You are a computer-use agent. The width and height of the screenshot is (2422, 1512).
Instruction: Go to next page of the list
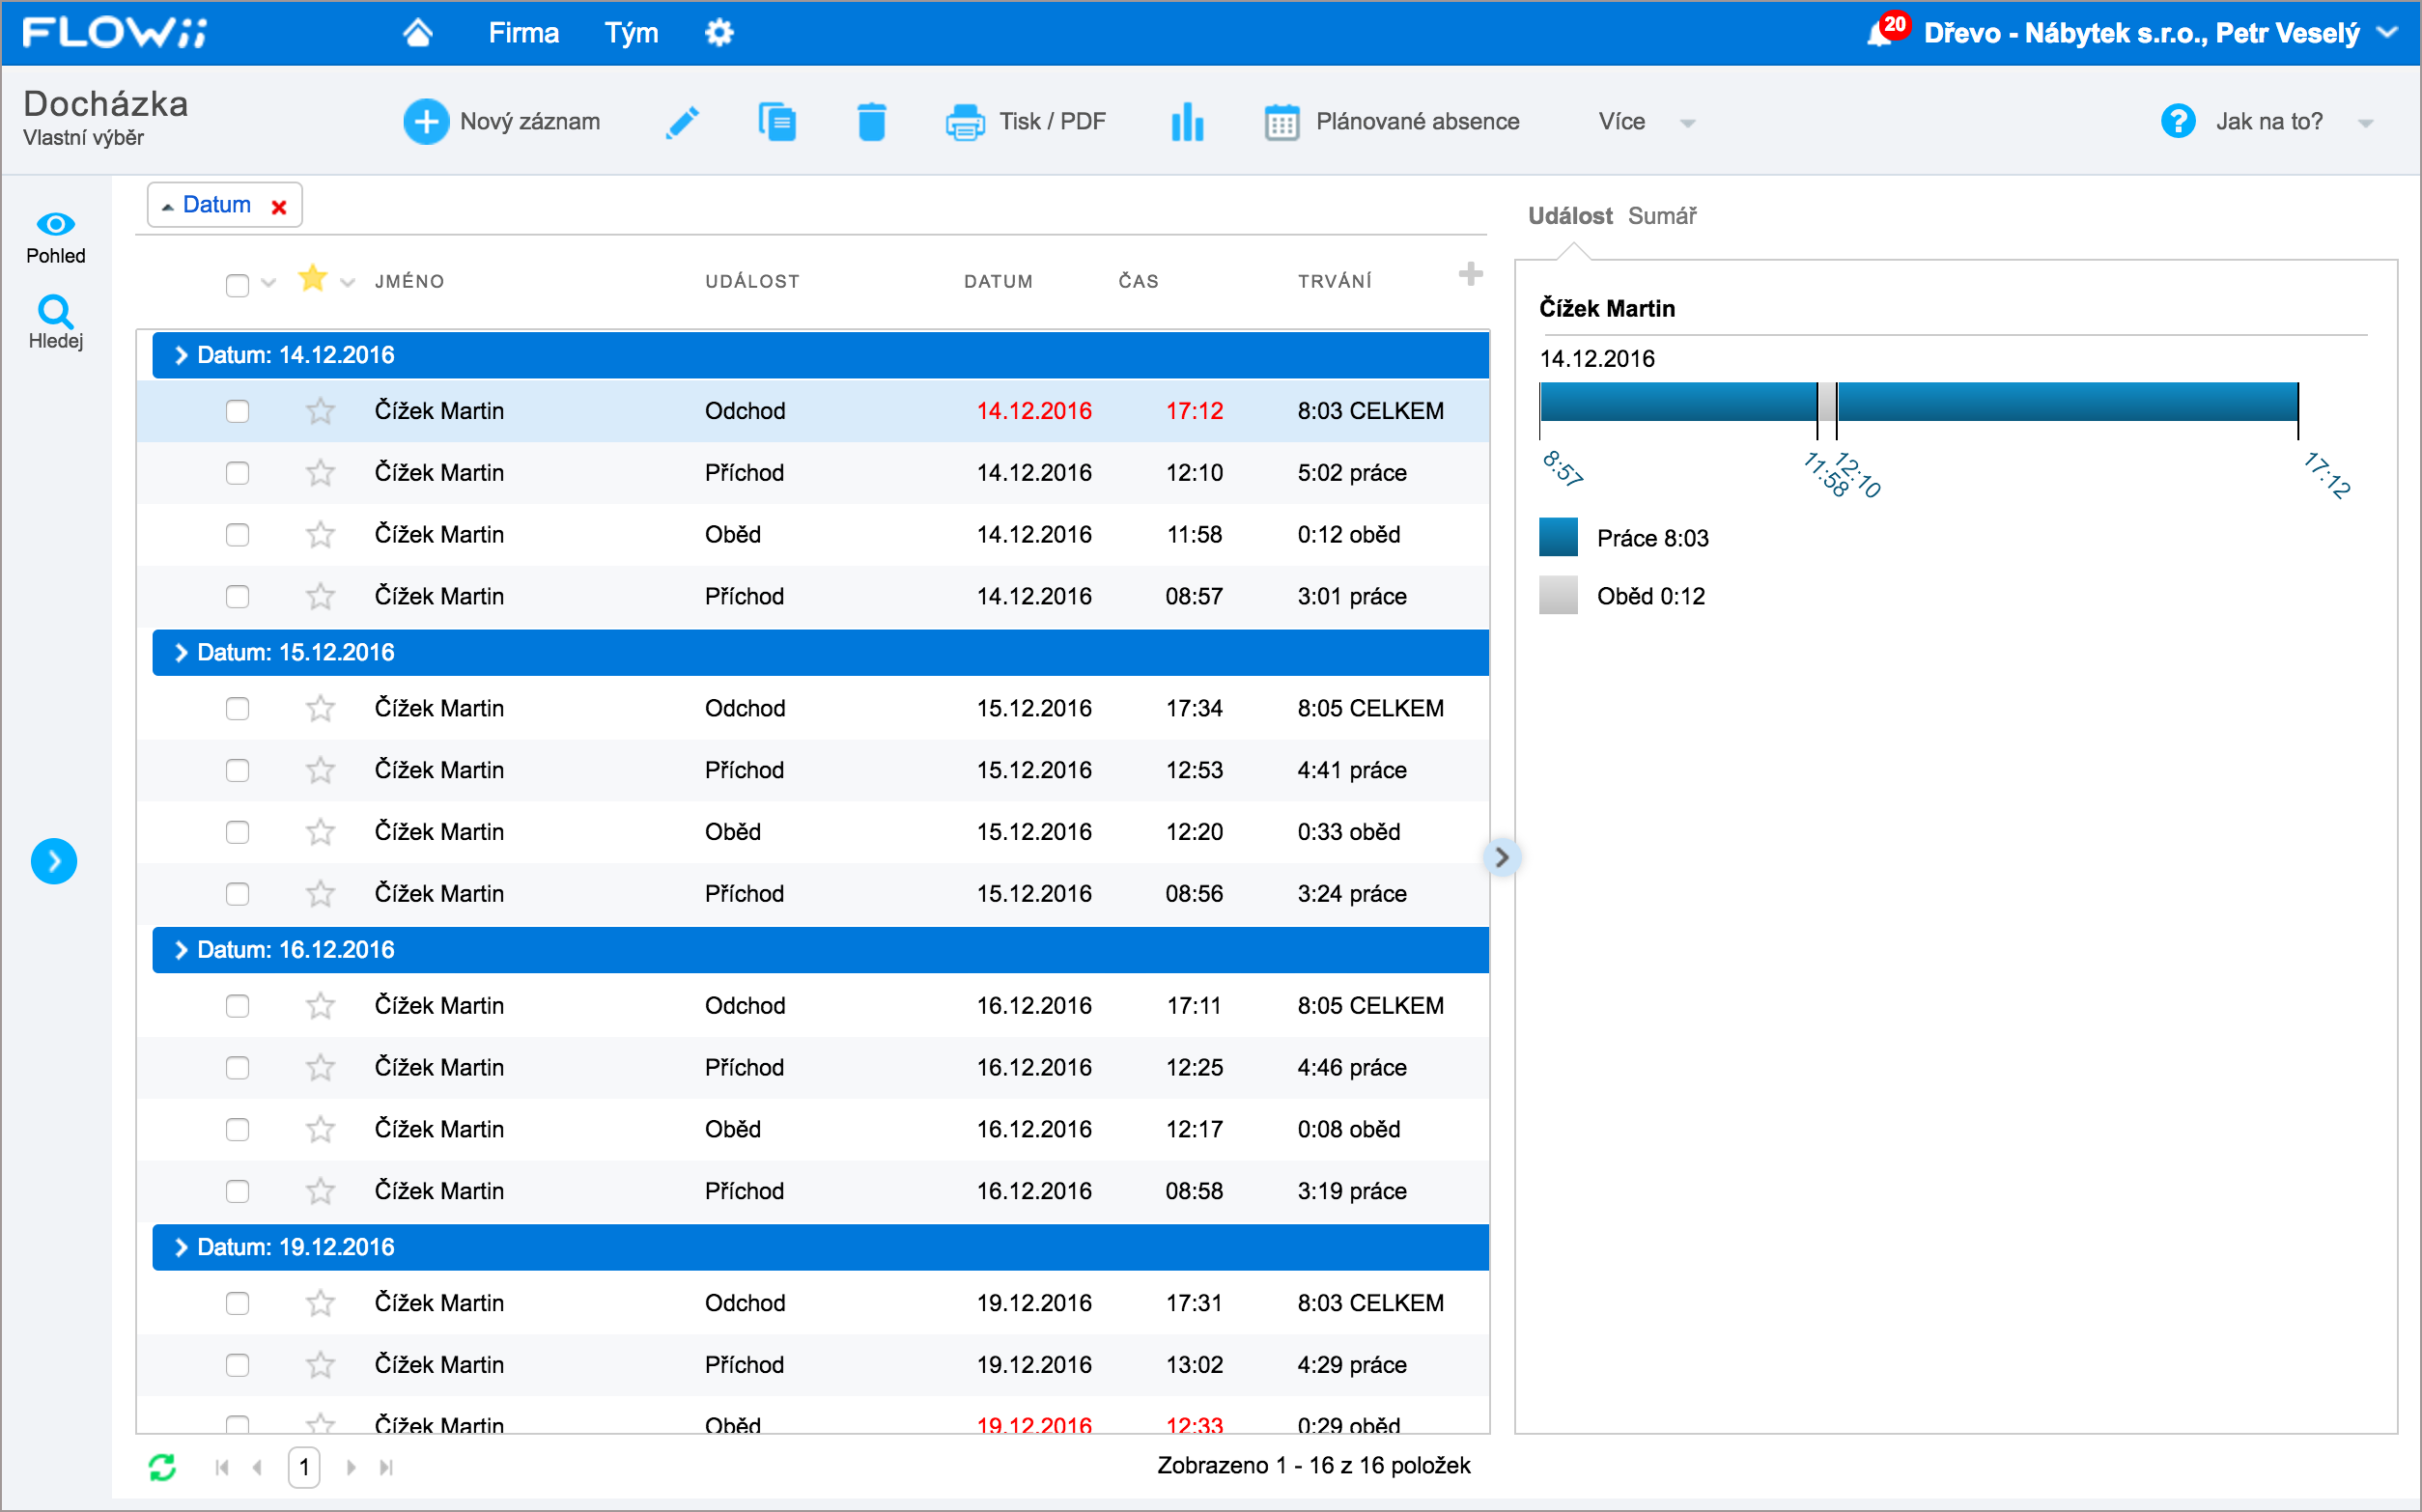[x=351, y=1467]
